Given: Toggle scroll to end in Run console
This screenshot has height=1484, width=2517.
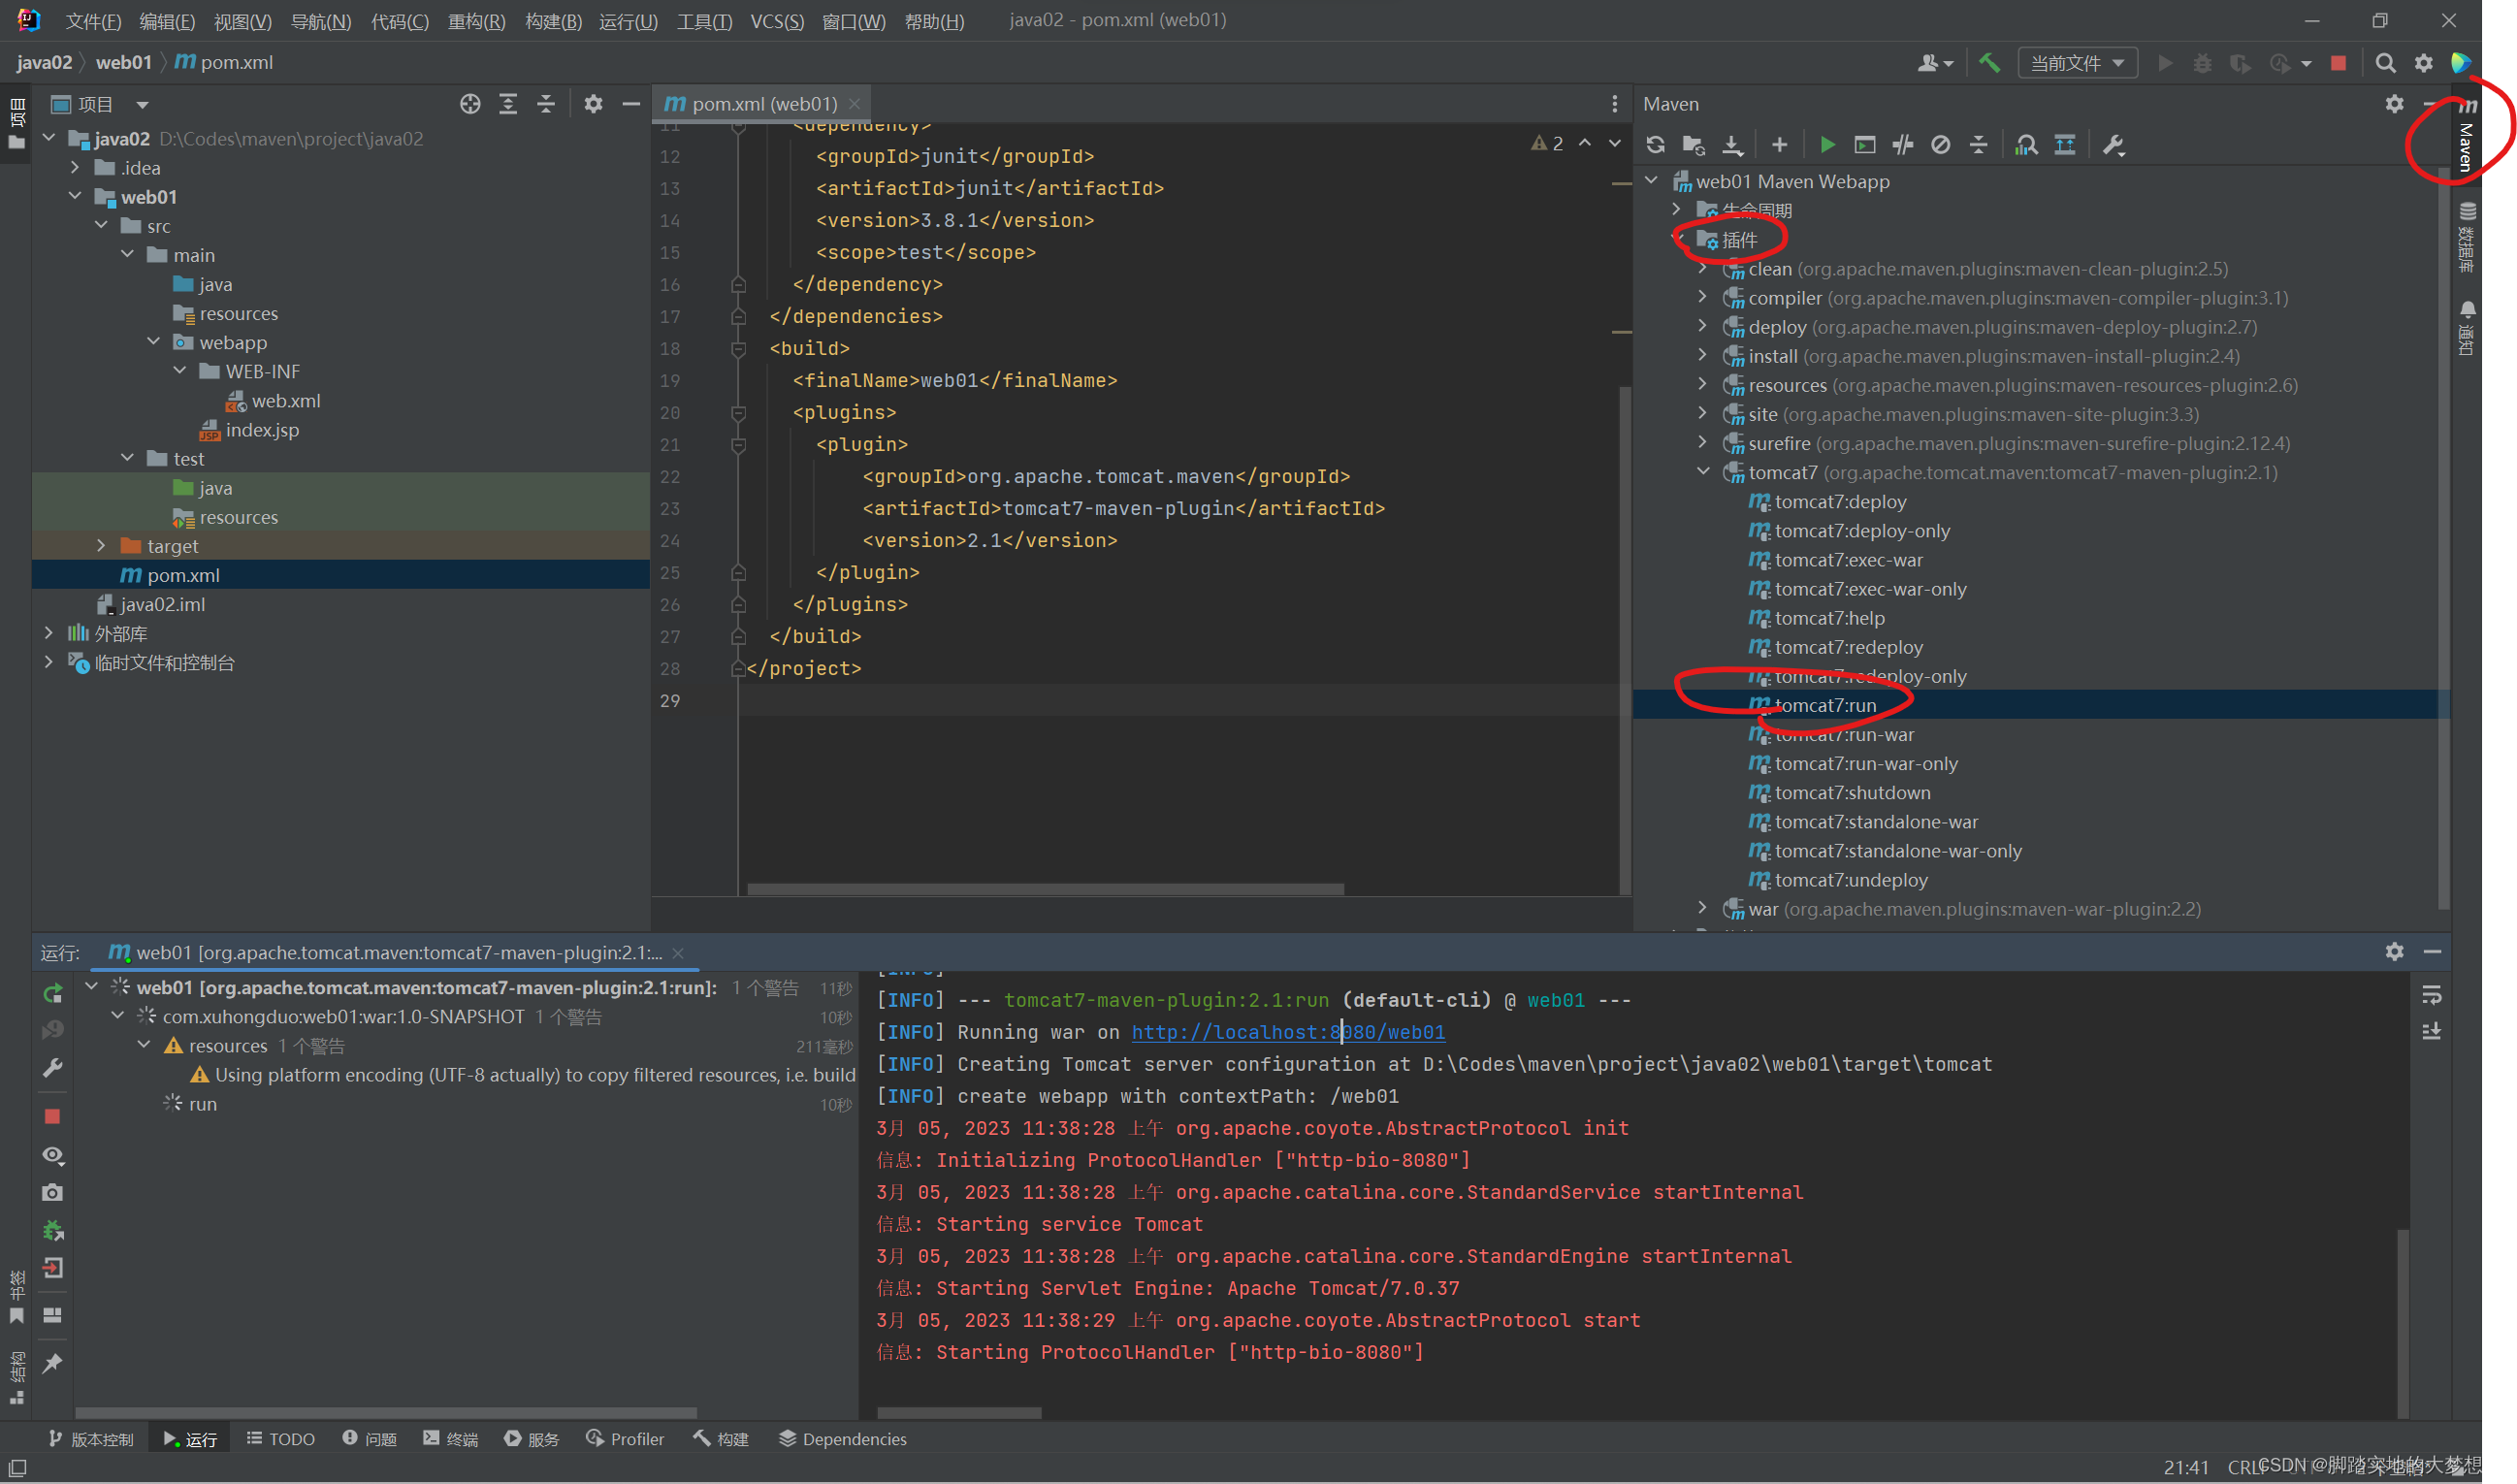Looking at the screenshot, I should coord(2432,1031).
